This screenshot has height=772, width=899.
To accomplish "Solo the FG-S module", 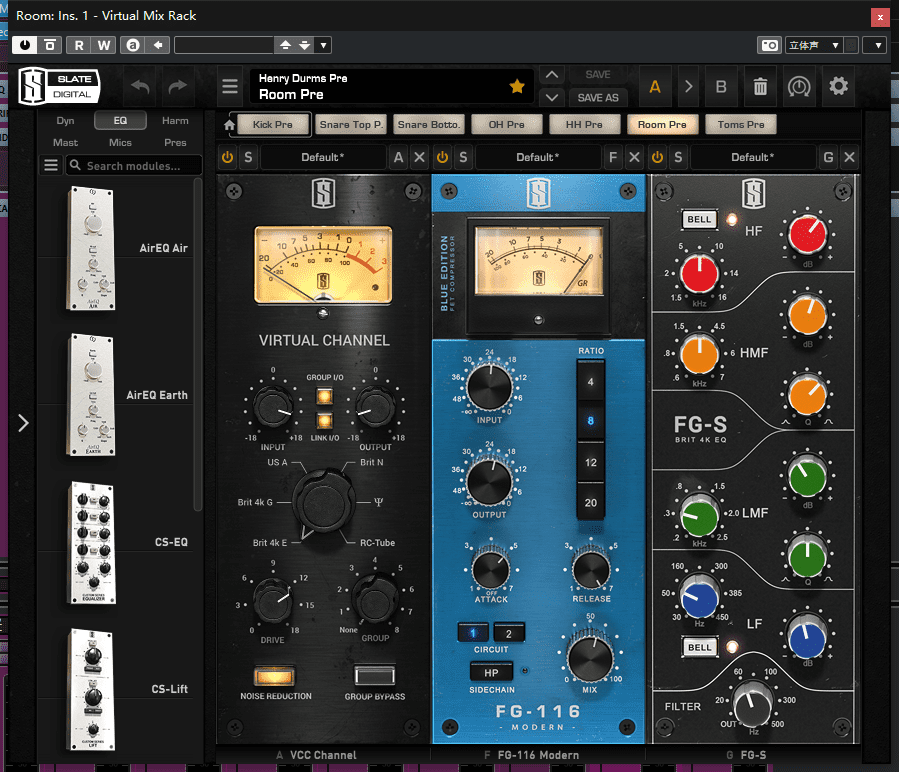I will (x=678, y=157).
